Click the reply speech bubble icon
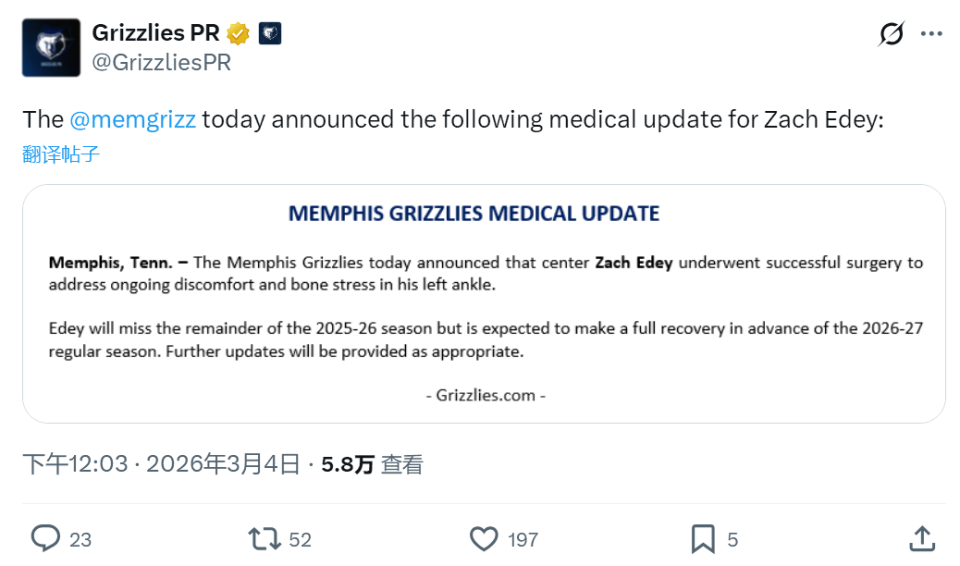The width and height of the screenshot is (960, 566). click(46, 539)
